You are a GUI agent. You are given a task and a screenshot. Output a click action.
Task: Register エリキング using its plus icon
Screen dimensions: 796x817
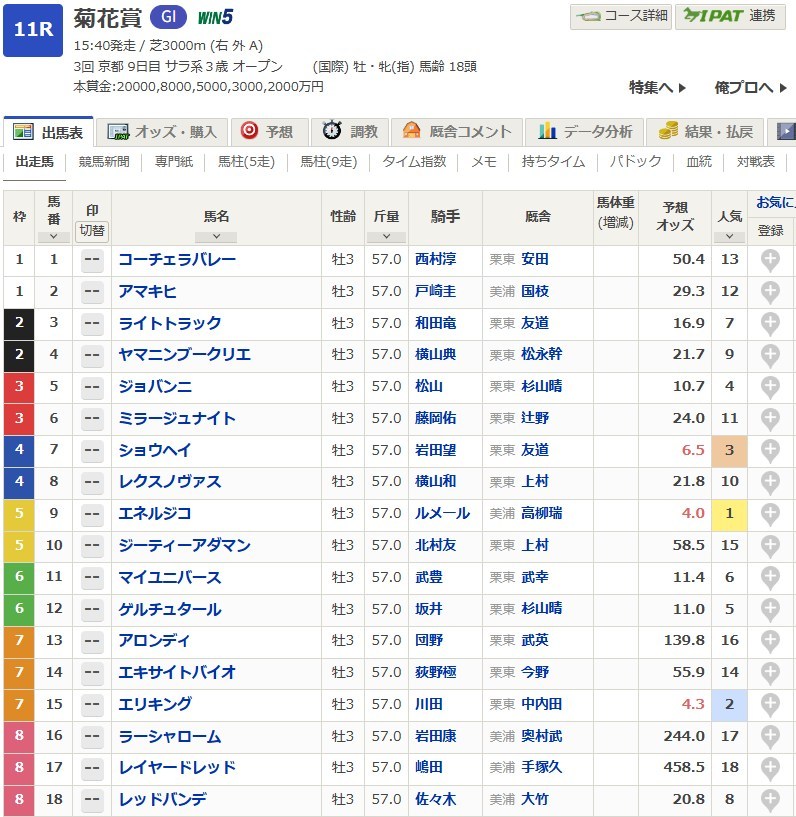point(769,704)
